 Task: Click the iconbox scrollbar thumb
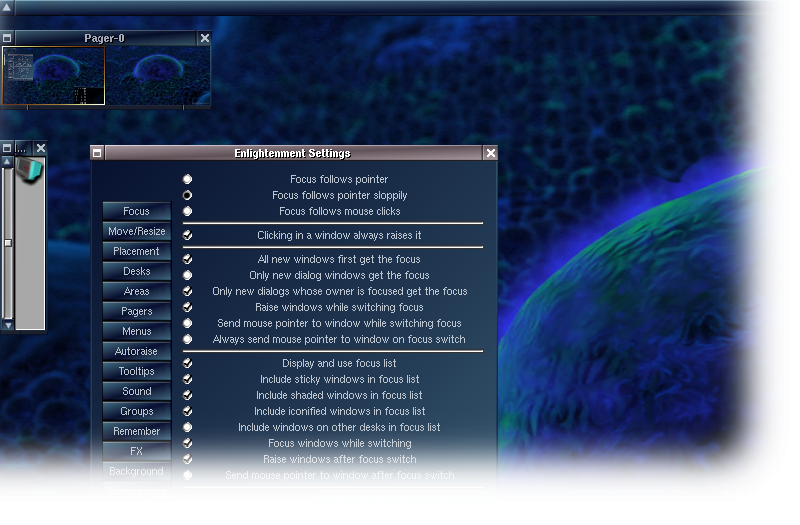(8, 243)
